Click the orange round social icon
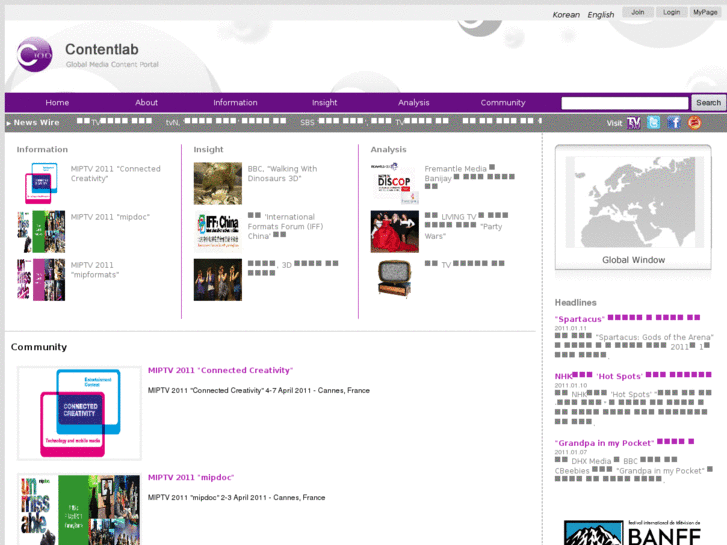 pos(694,122)
